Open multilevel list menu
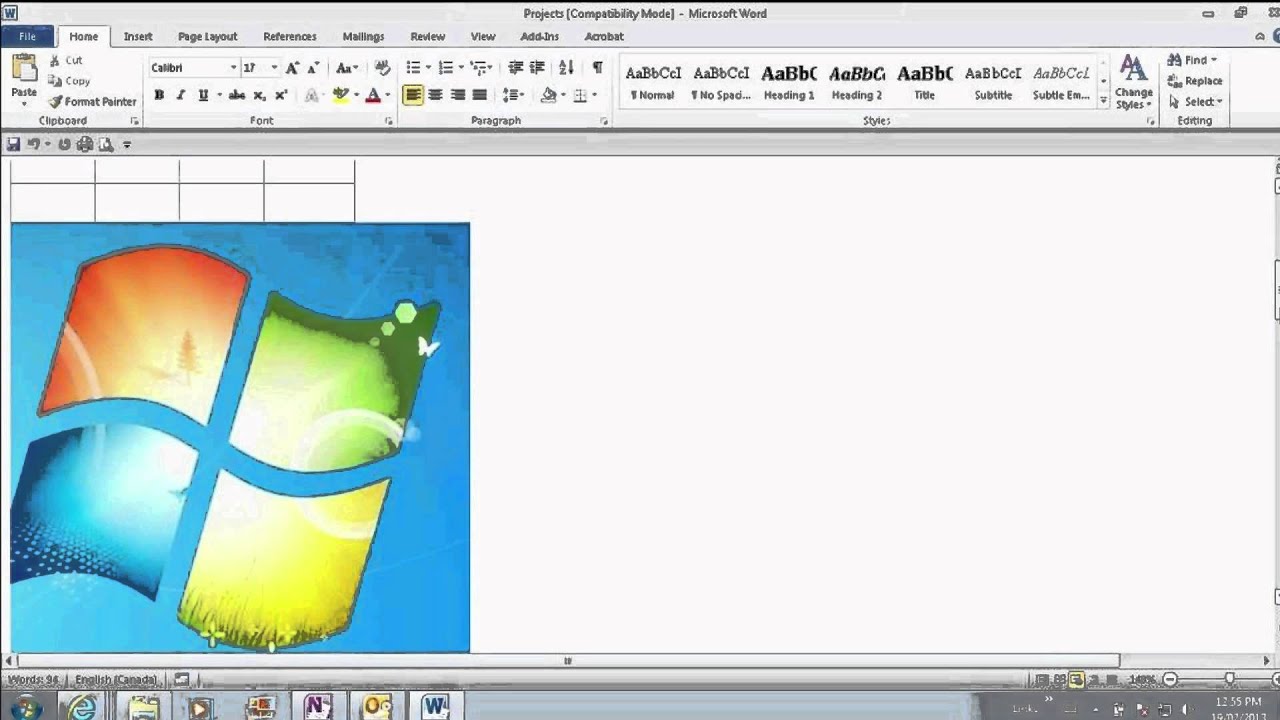1280x720 pixels. 481,68
